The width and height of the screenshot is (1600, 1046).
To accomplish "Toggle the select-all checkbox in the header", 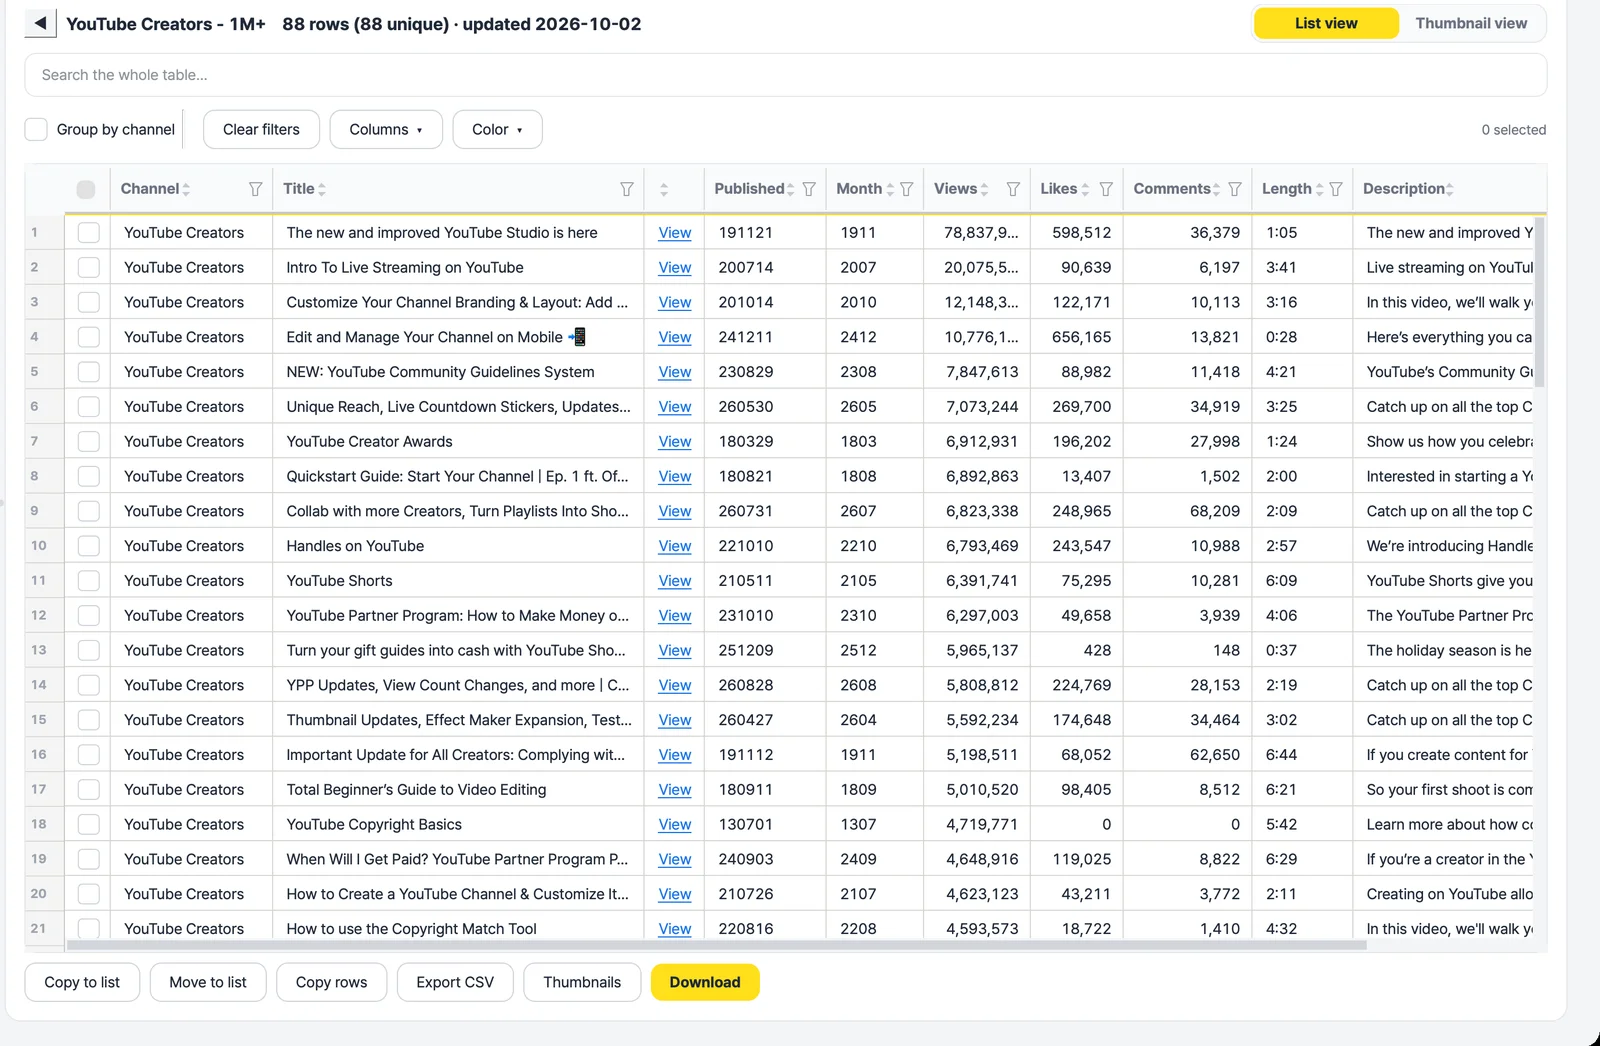I will click(86, 189).
